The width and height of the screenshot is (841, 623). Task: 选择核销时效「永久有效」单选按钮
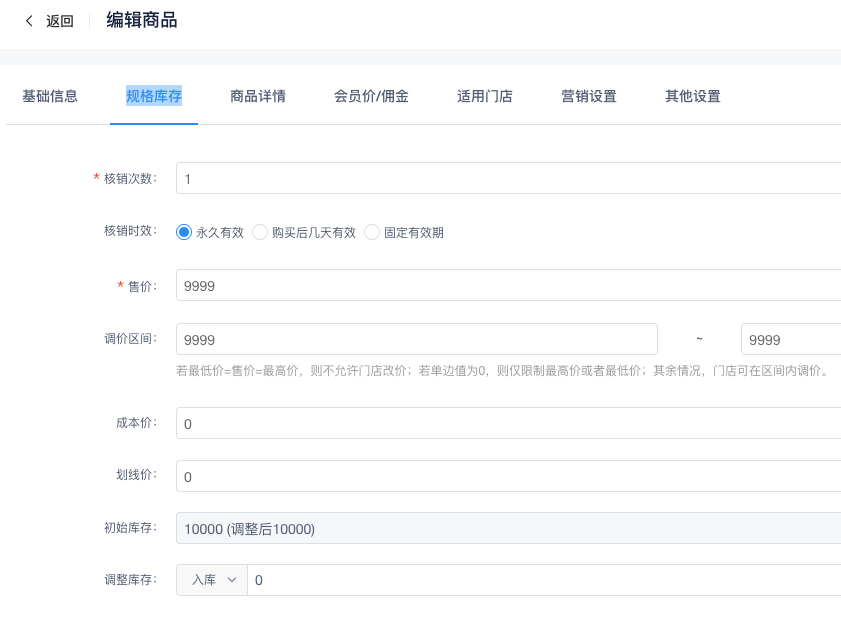183,231
